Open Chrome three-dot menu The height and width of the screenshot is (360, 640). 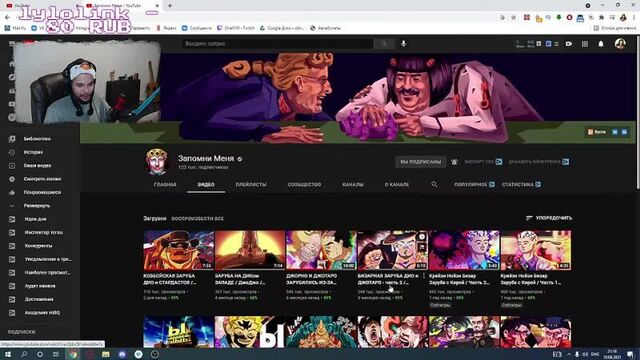(x=634, y=18)
